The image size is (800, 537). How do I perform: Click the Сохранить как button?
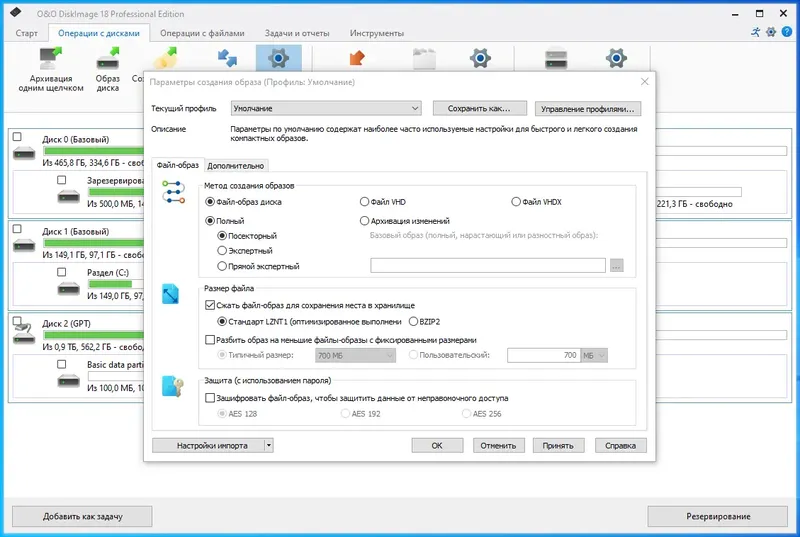[x=479, y=108]
